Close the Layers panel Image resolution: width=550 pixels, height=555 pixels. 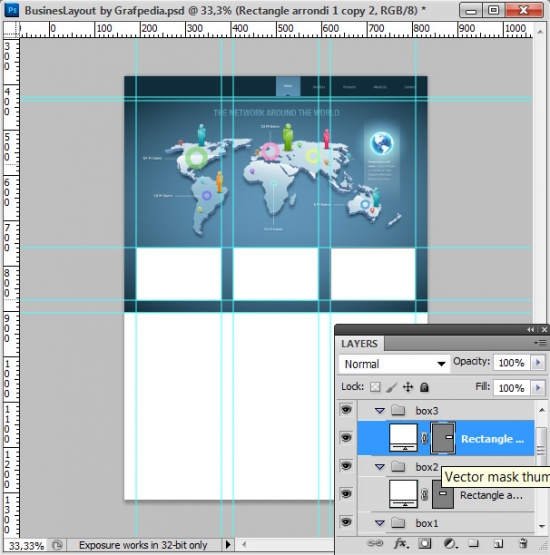(x=544, y=330)
